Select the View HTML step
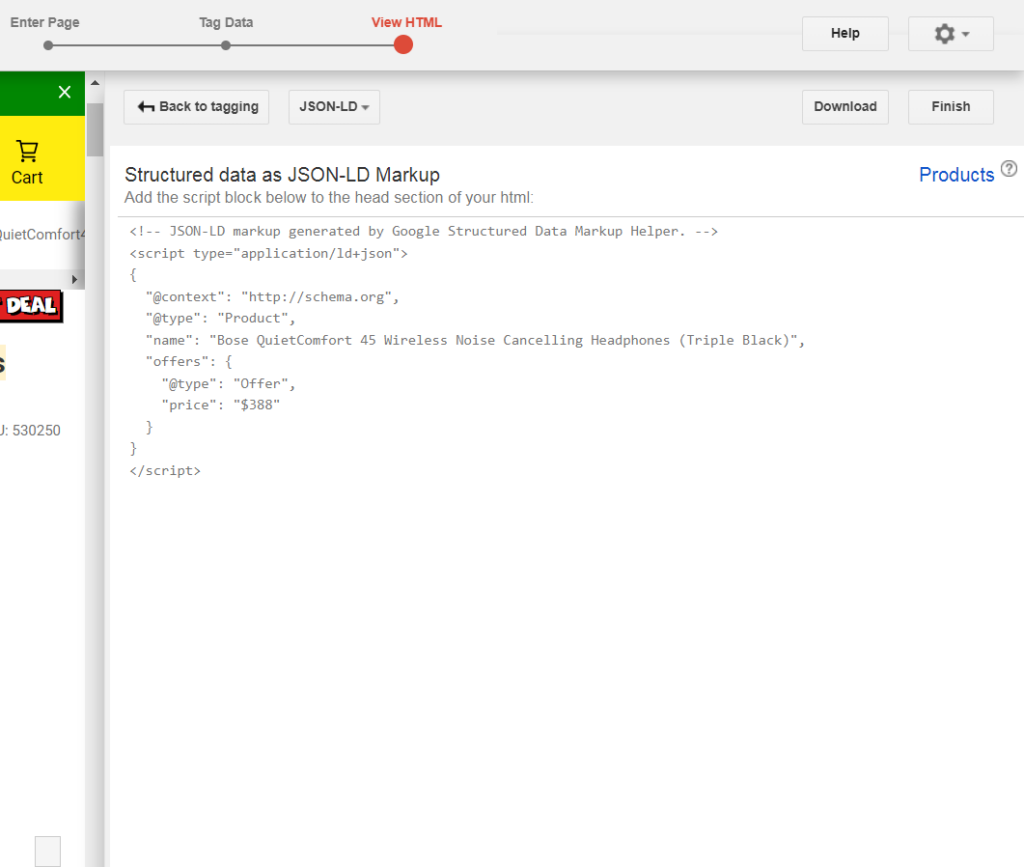 (406, 22)
